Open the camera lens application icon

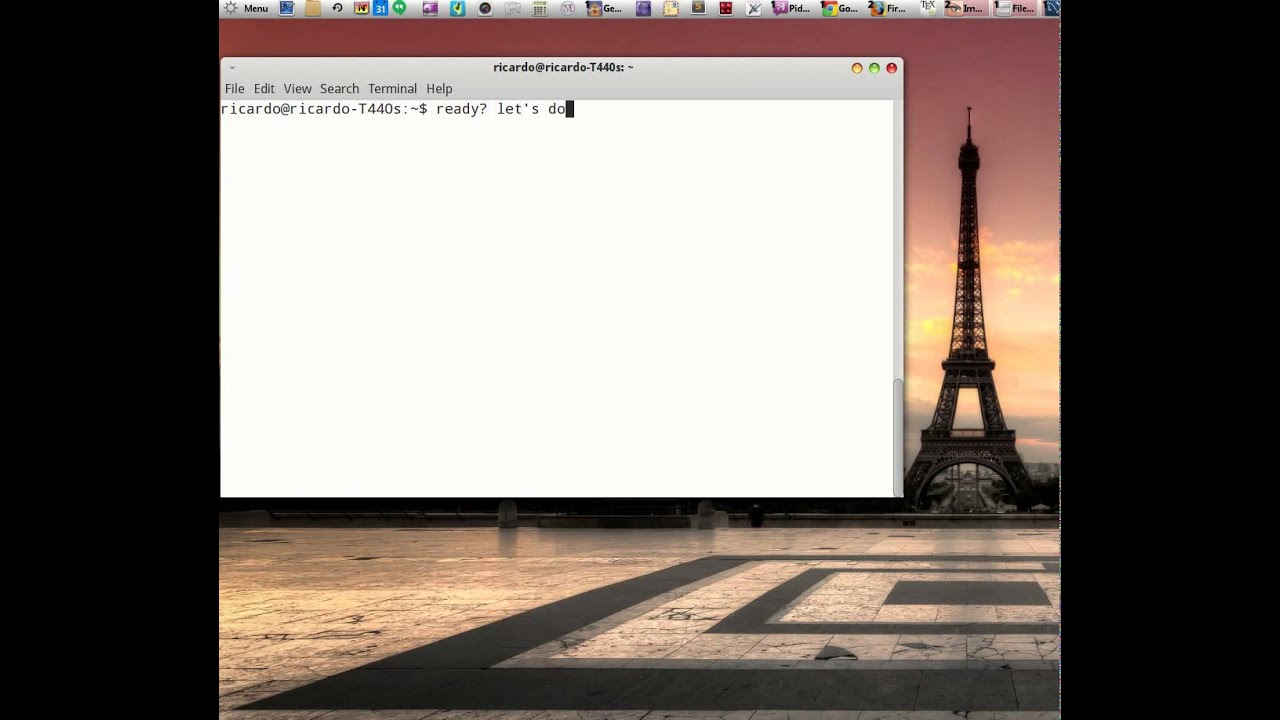(x=485, y=8)
